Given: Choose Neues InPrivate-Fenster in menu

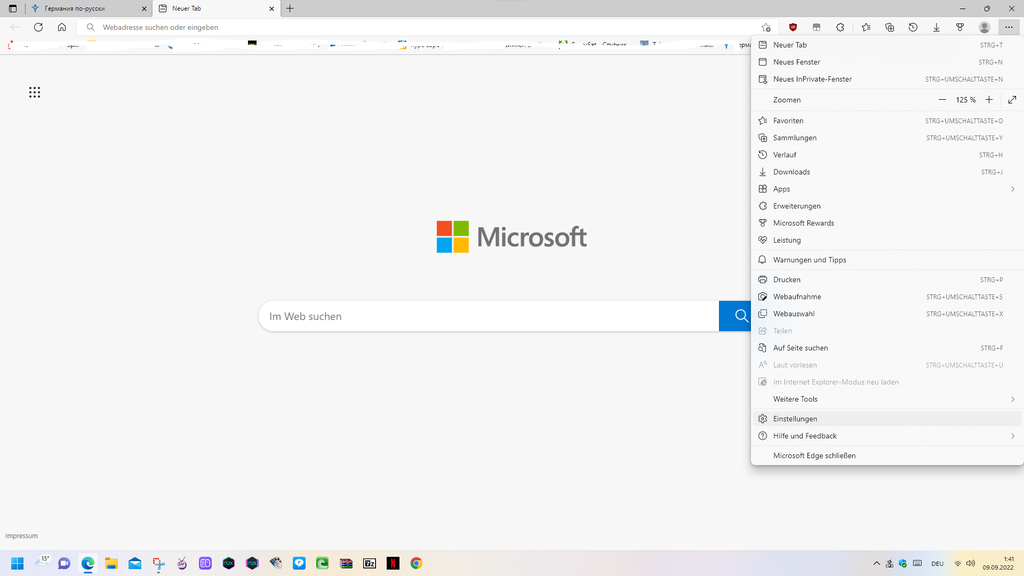Looking at the screenshot, I should pos(887,79).
